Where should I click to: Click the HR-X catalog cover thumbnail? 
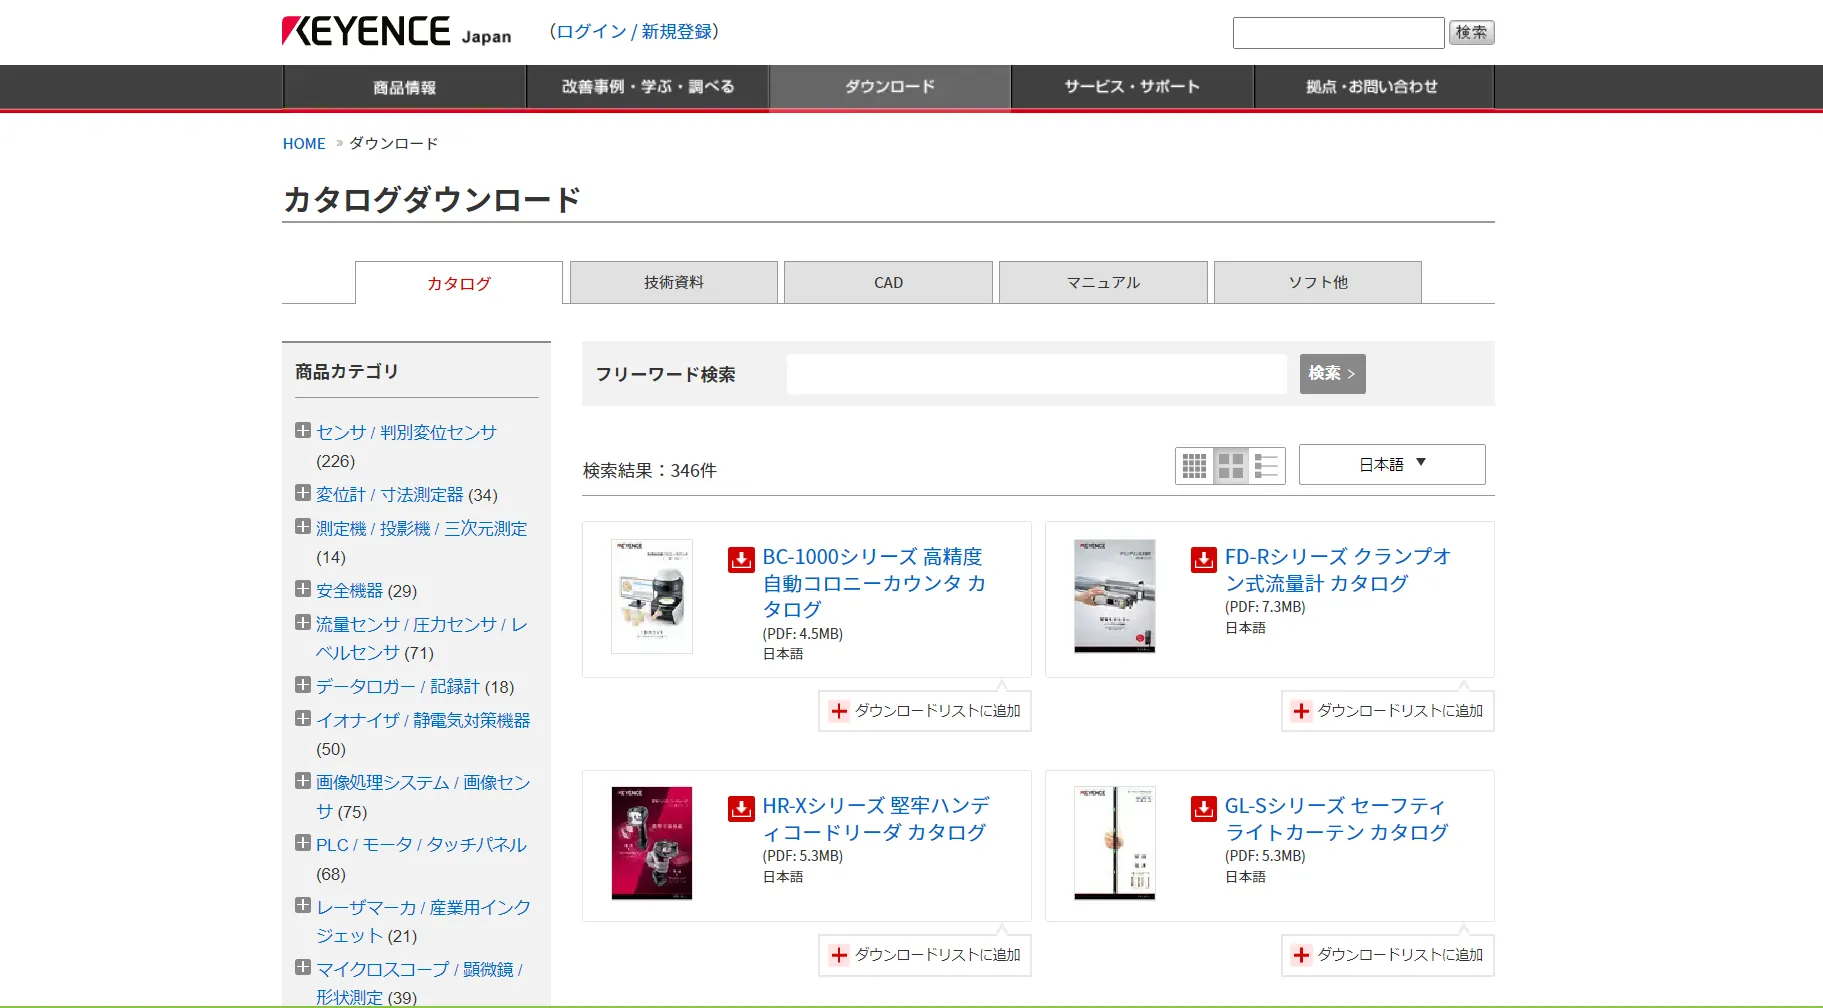pyautogui.click(x=652, y=843)
